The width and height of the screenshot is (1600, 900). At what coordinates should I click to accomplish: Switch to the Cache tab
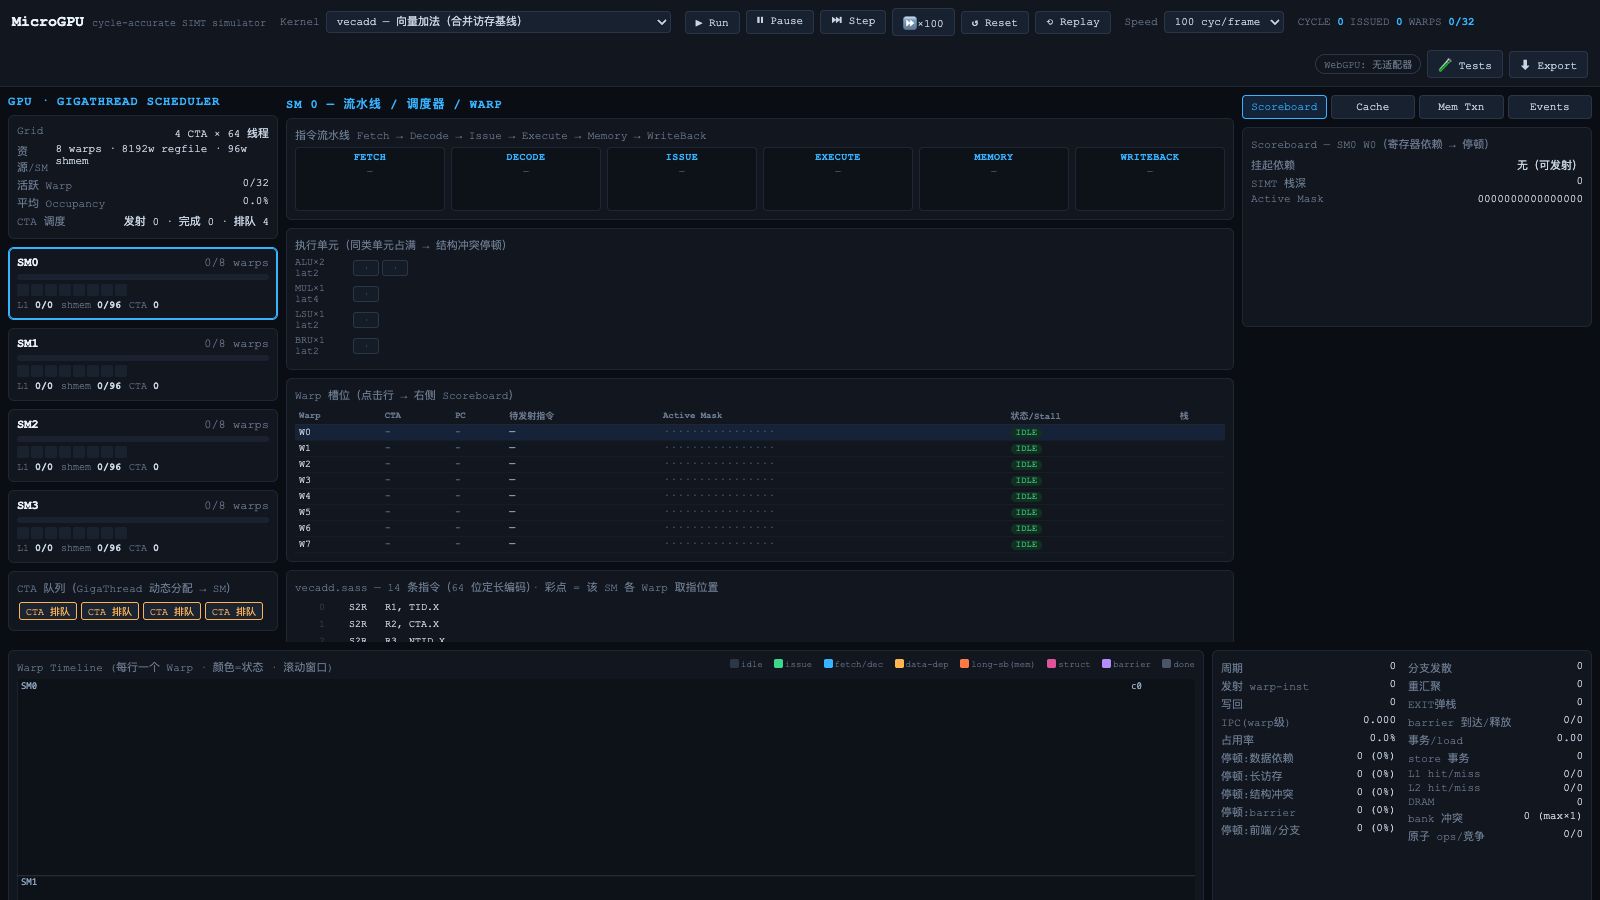1372,107
